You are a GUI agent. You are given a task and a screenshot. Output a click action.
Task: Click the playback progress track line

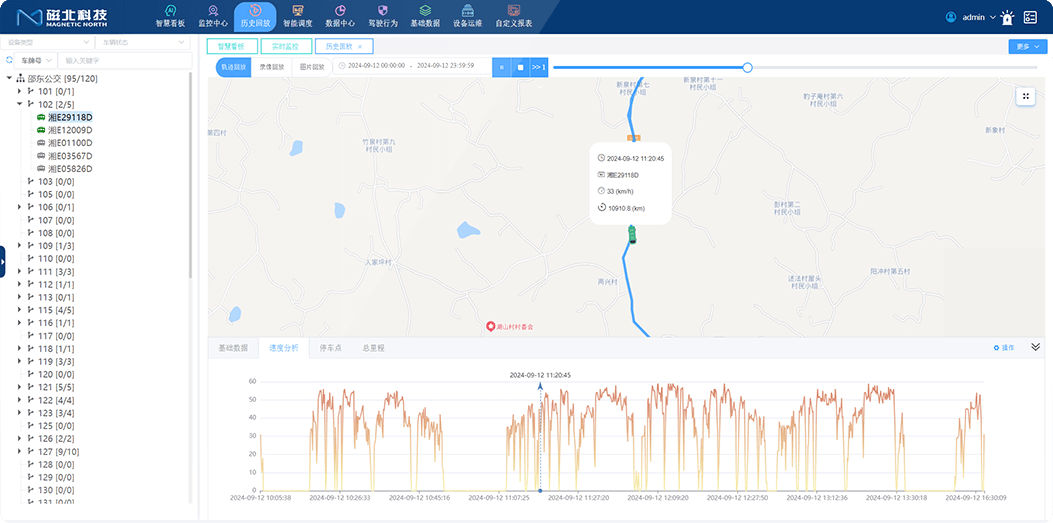796,67
